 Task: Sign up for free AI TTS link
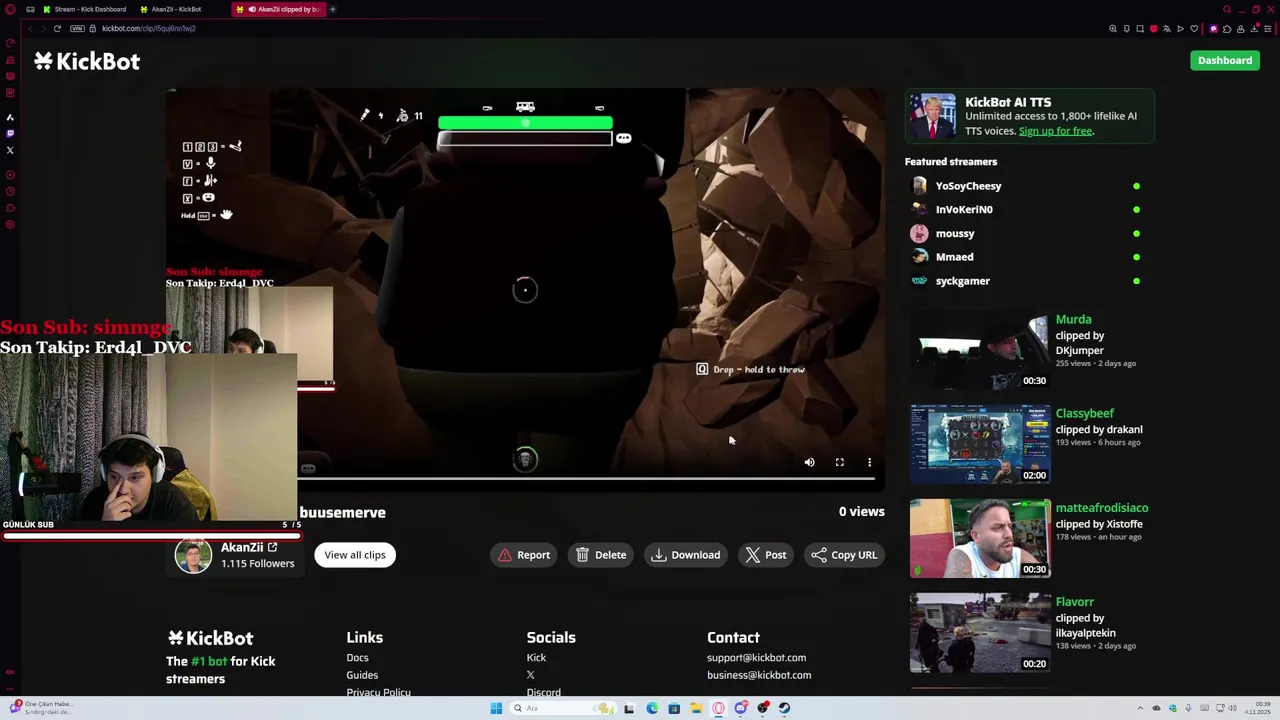pyautogui.click(x=1055, y=131)
